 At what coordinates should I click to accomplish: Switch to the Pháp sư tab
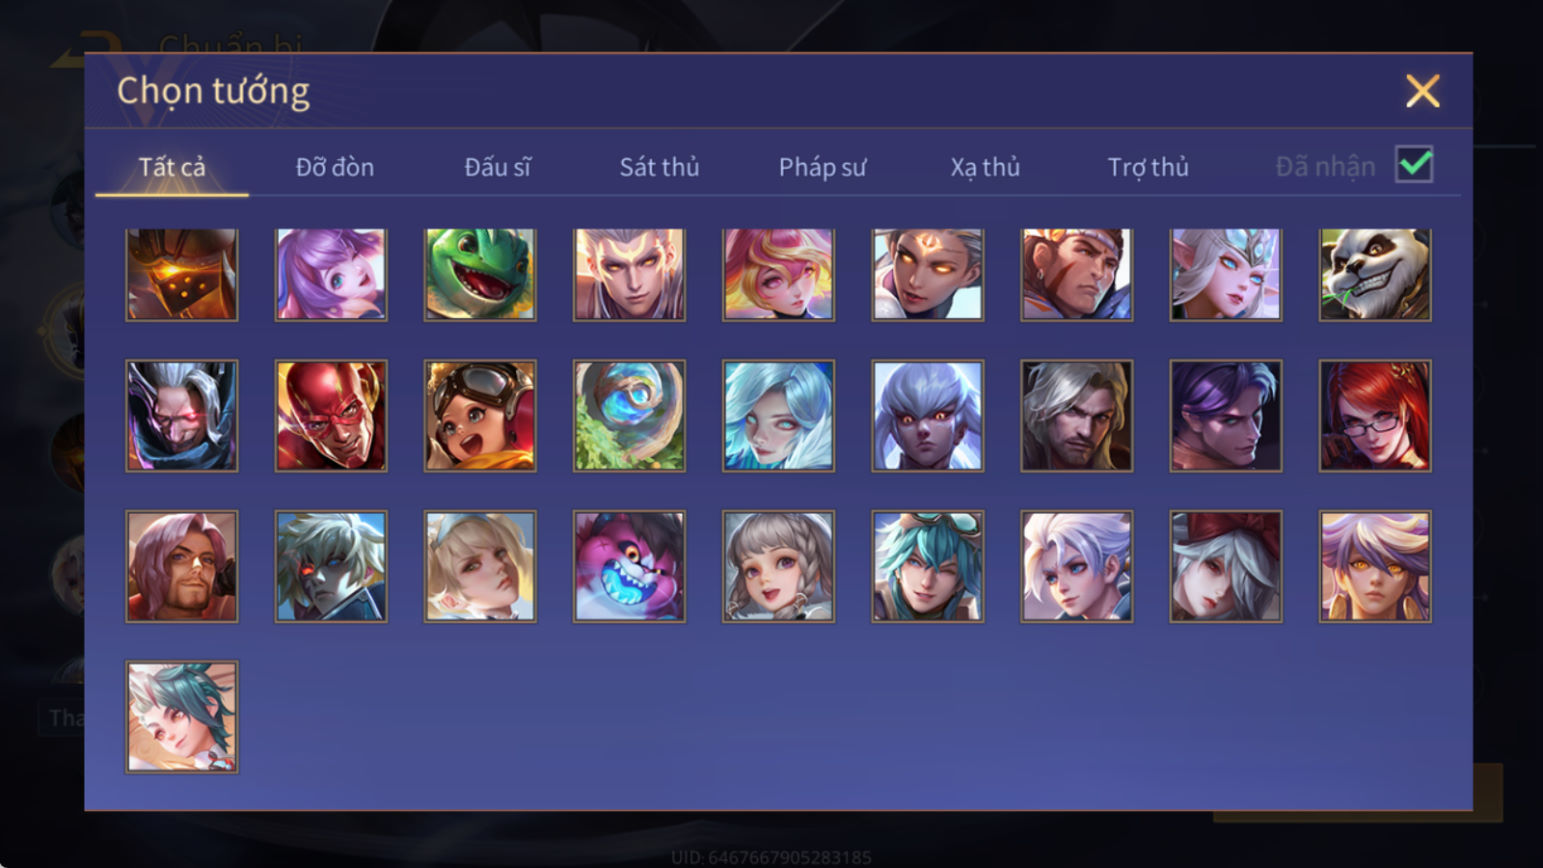click(822, 167)
